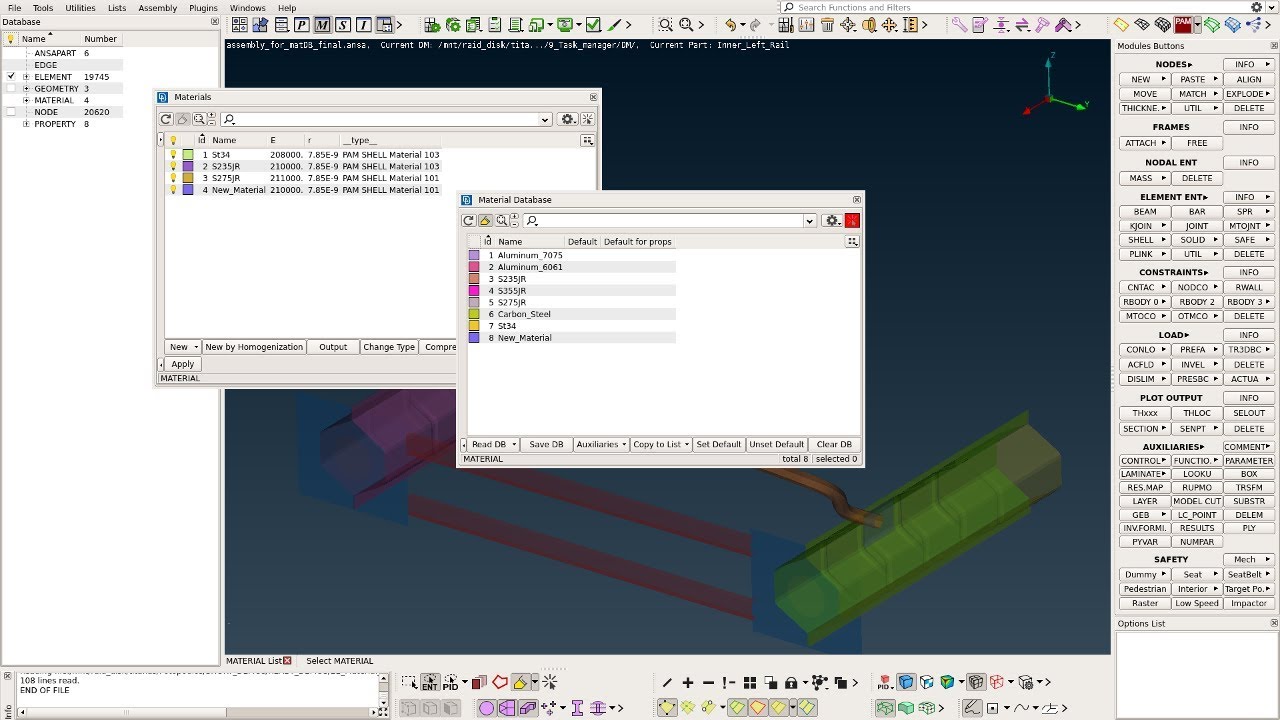Screen dimensions: 1280x720
Task: Open the gear settings in the Material Database window
Action: 832,221
